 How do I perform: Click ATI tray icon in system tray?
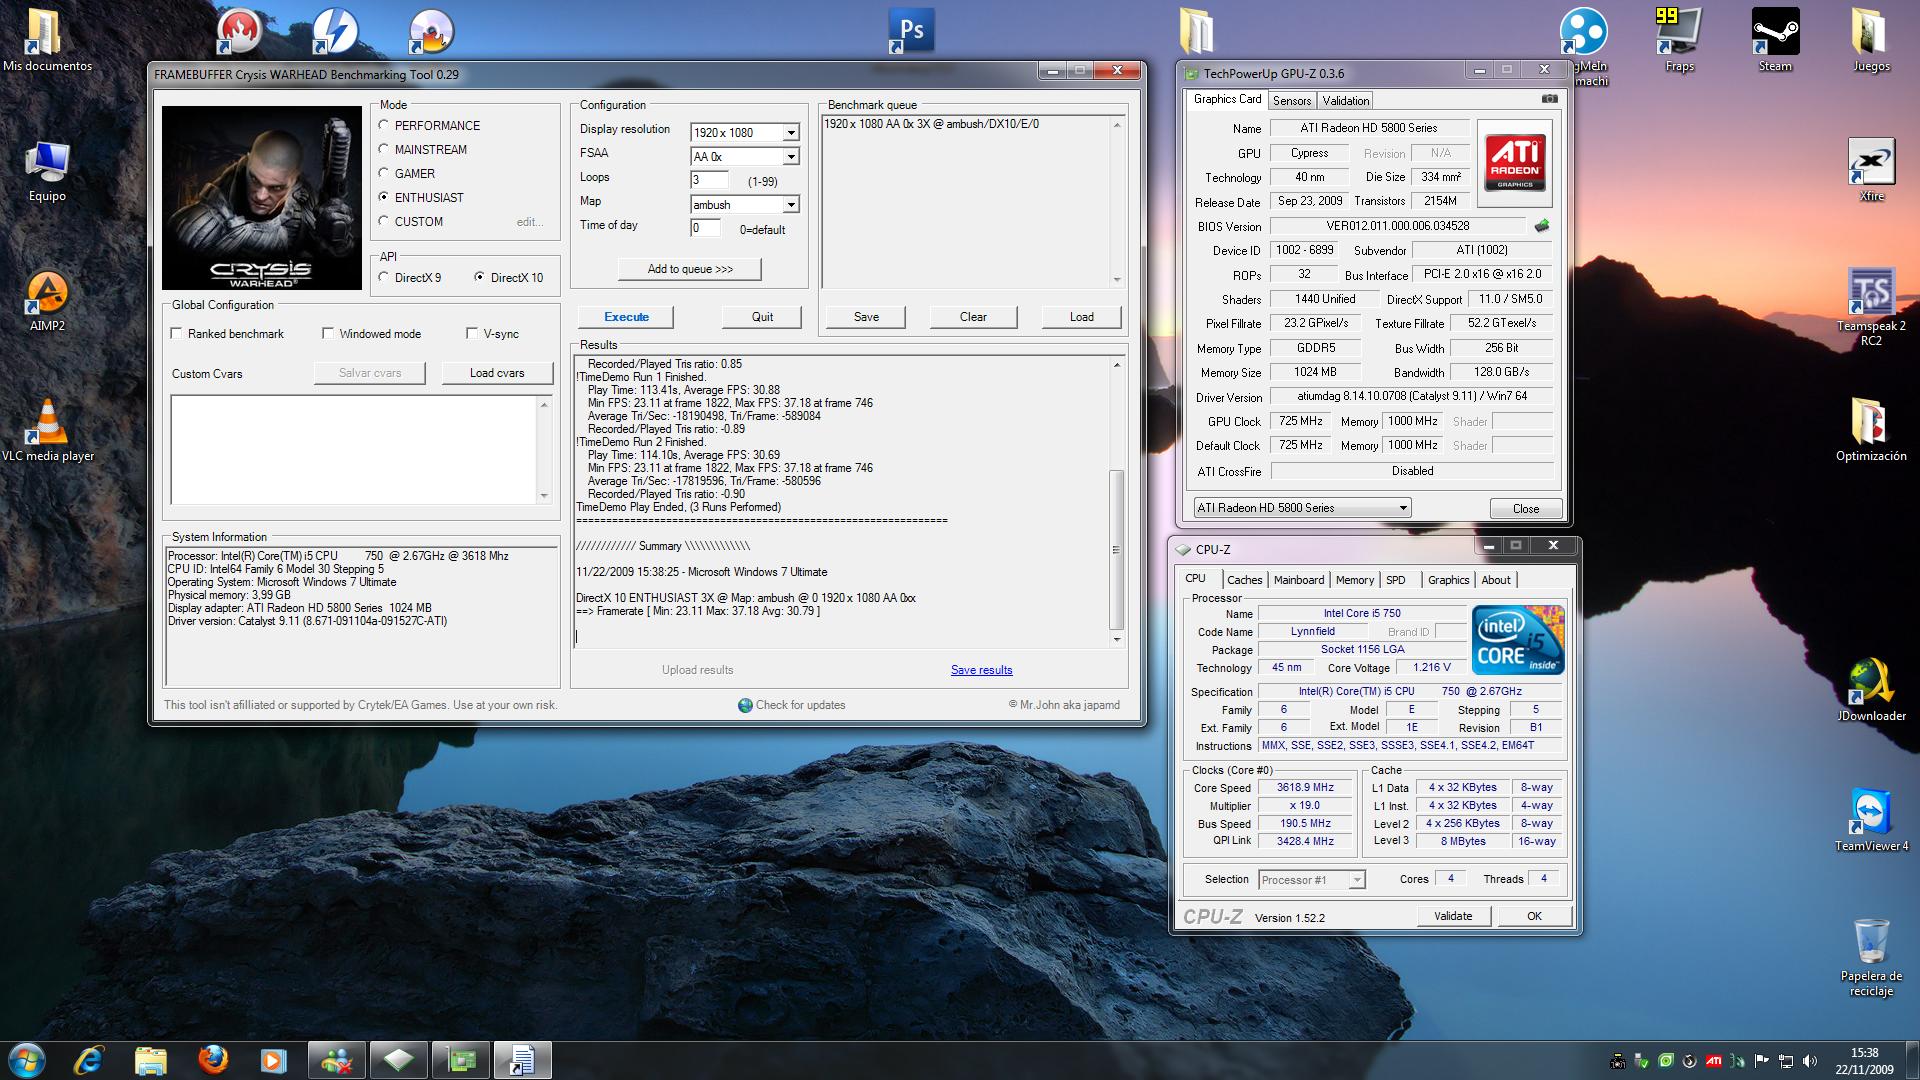point(1713,1061)
